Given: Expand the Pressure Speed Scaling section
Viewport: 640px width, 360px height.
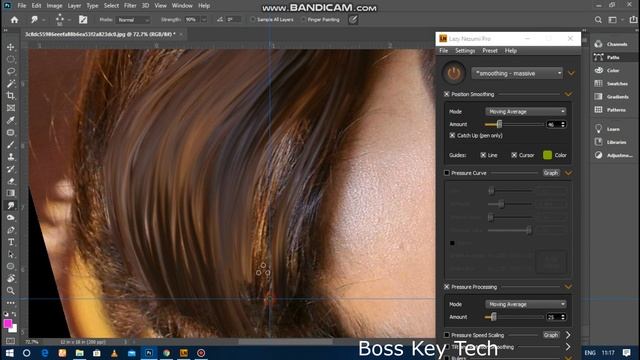Looking at the screenshot, I should pyautogui.click(x=568, y=335).
